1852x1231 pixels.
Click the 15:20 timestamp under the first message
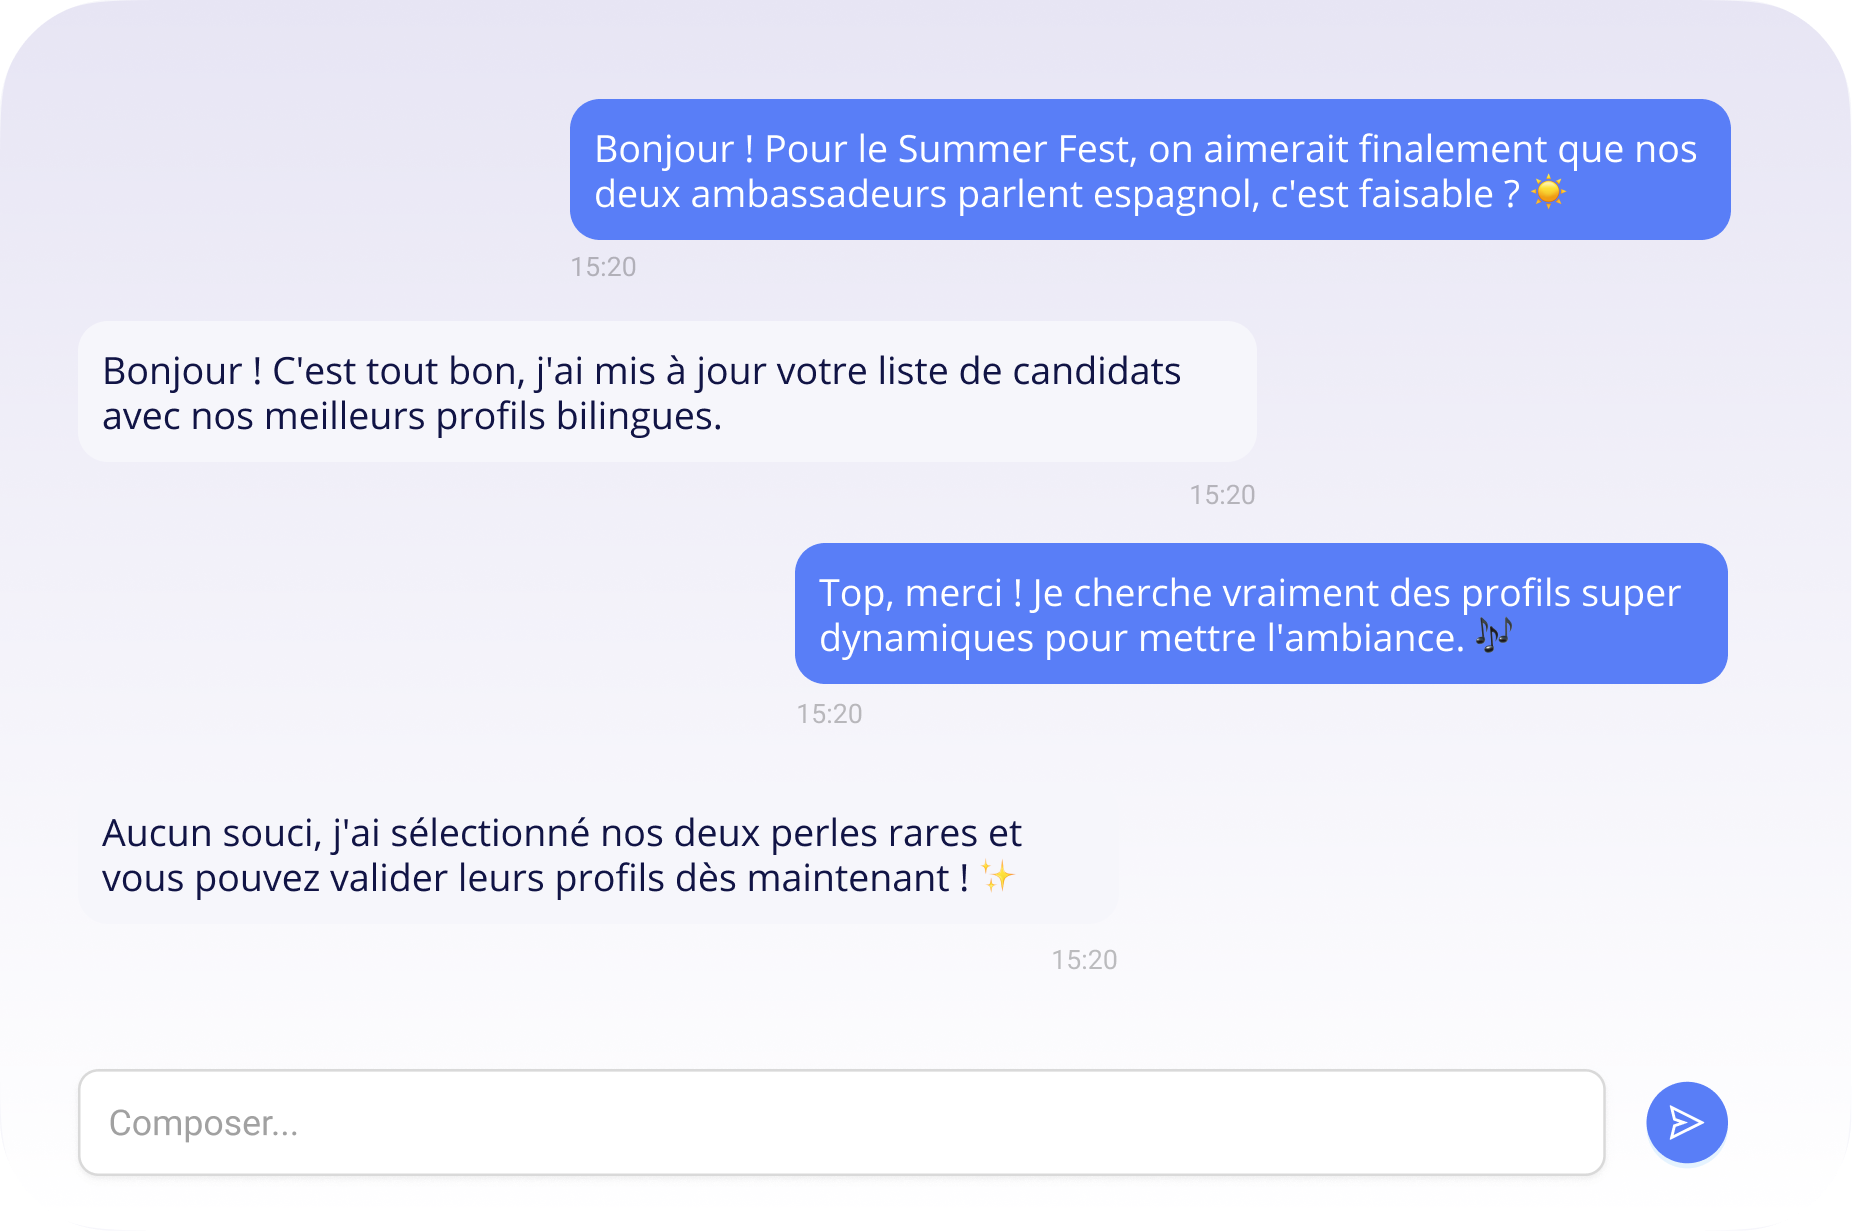point(603,266)
